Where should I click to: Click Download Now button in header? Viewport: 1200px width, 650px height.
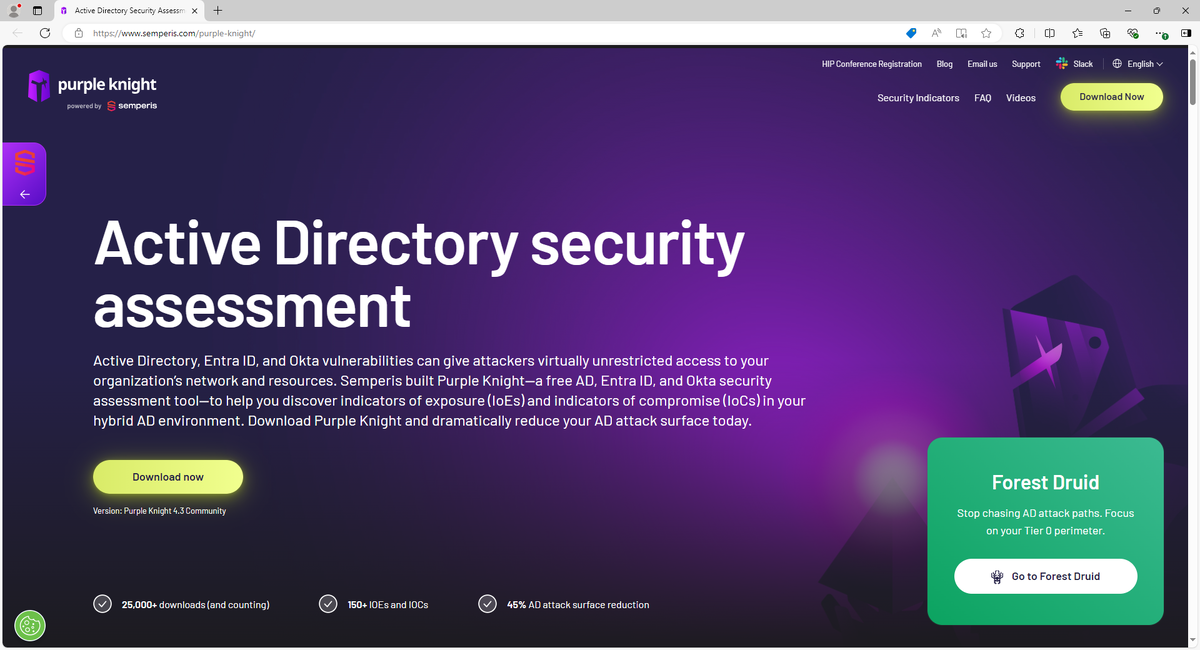tap(1111, 97)
